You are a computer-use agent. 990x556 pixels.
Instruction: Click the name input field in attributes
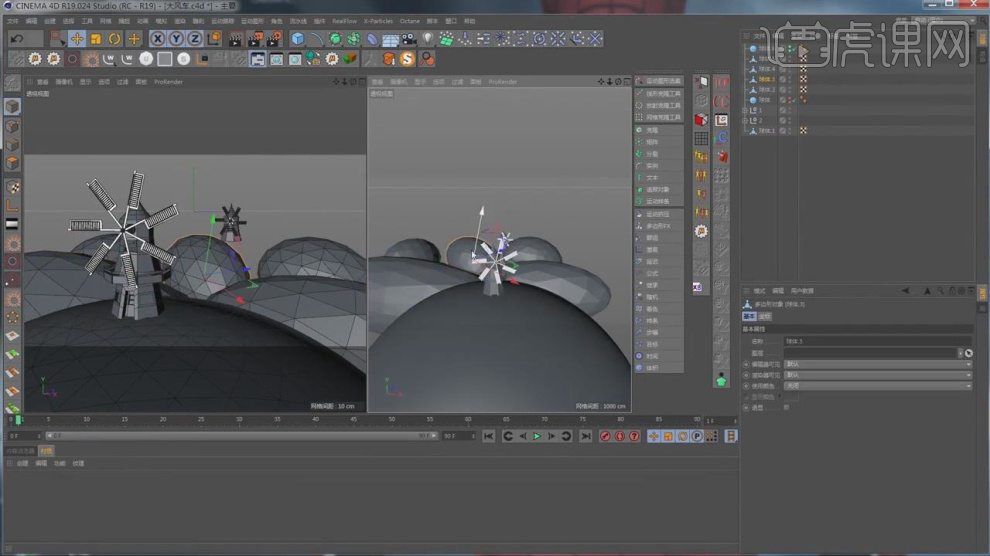tap(870, 342)
